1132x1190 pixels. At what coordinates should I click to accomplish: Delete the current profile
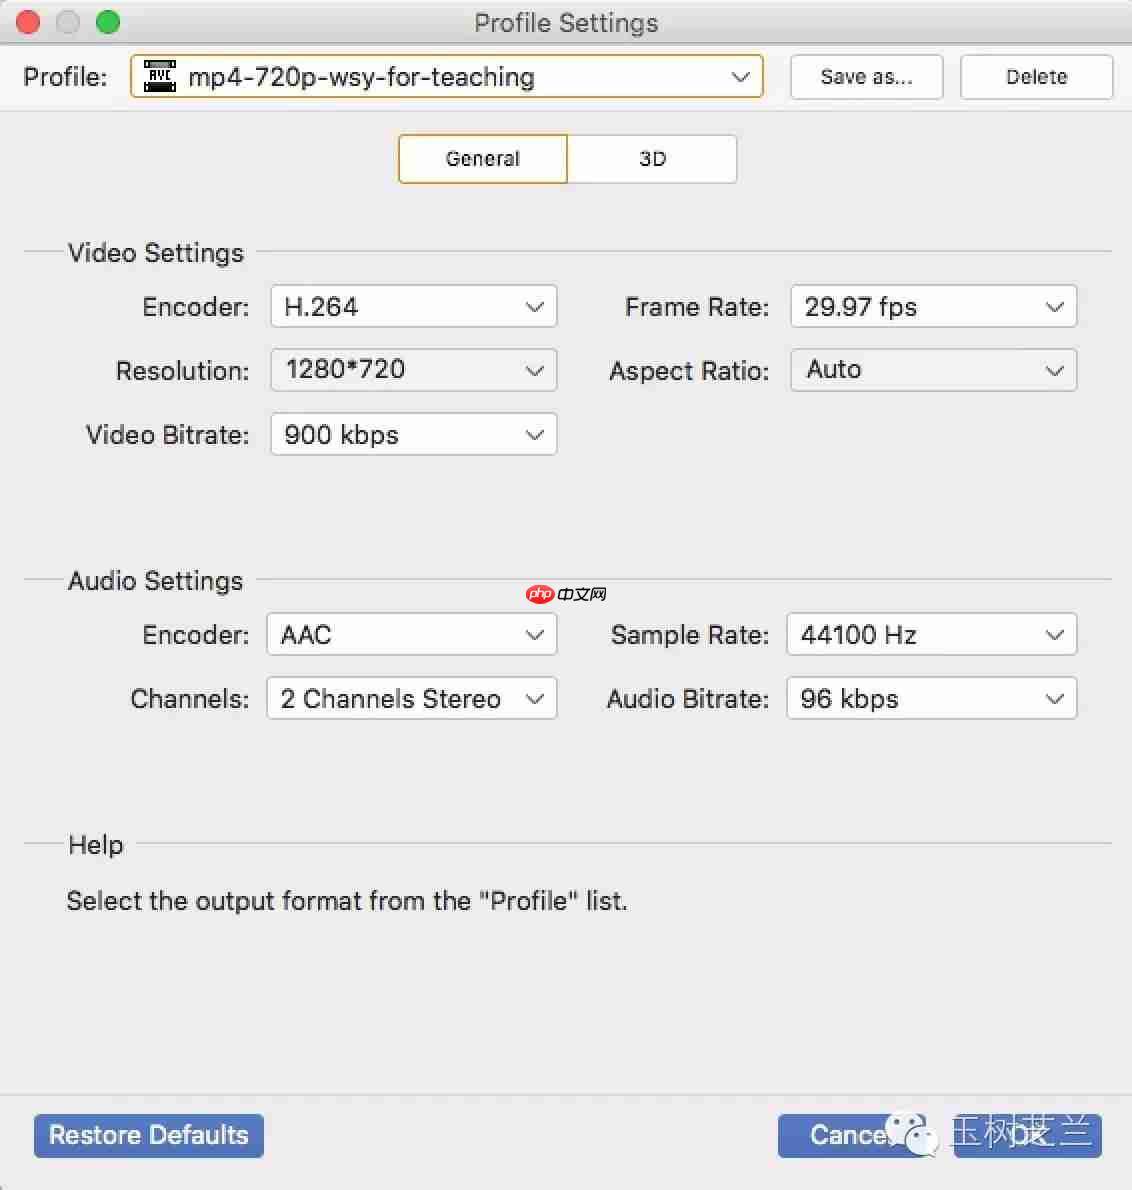(x=1036, y=77)
